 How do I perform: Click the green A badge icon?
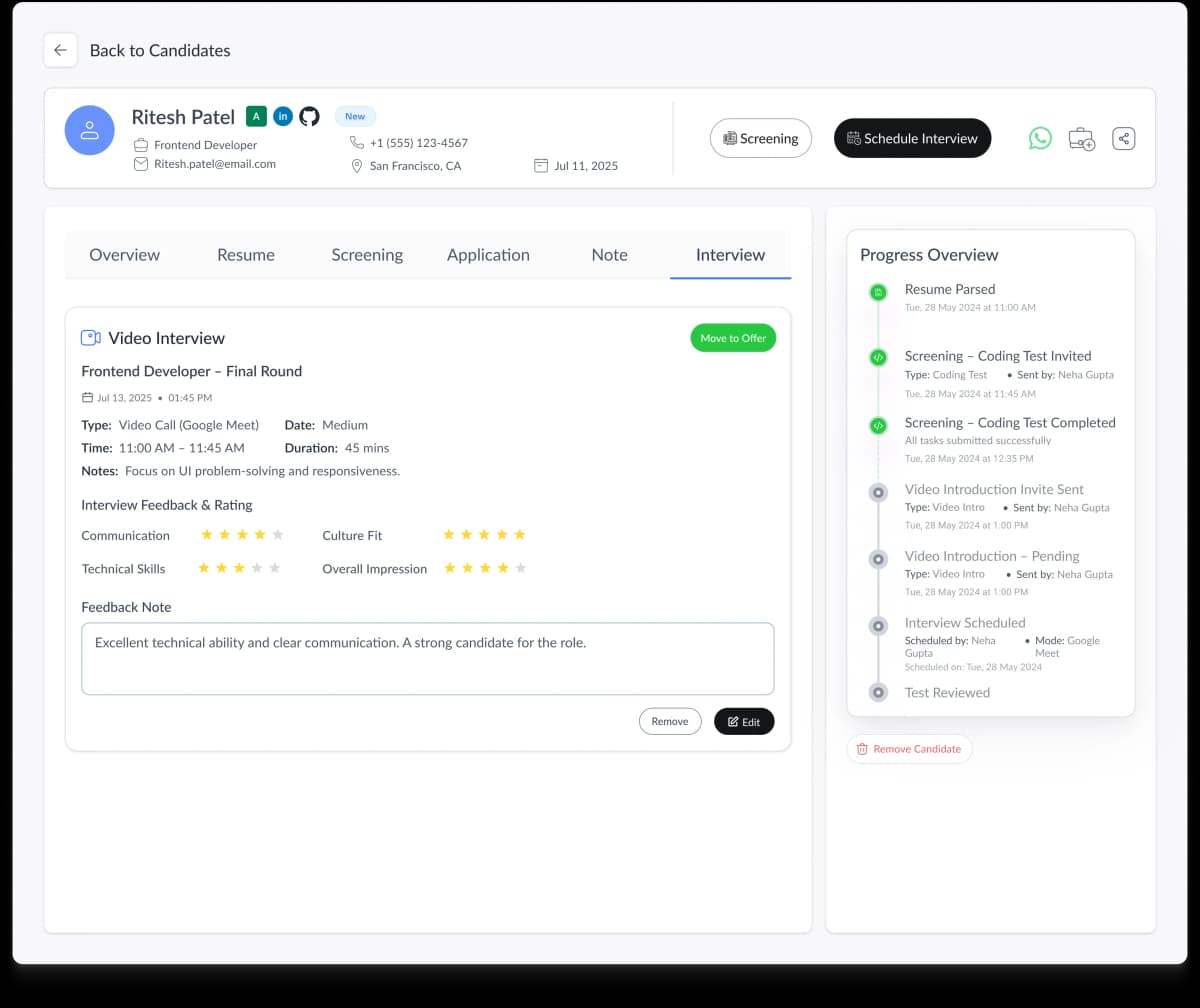click(x=256, y=116)
